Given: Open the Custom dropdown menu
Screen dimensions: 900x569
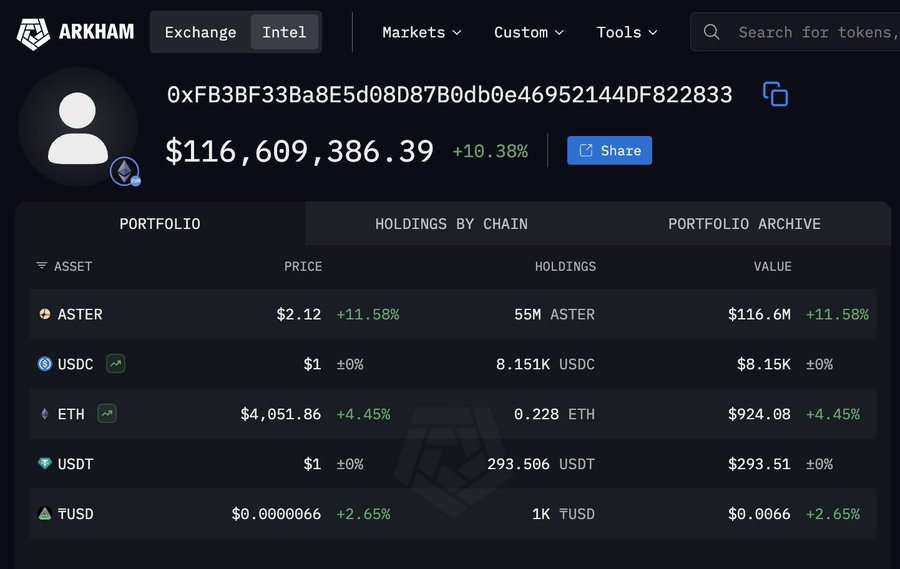Looking at the screenshot, I should [x=528, y=32].
